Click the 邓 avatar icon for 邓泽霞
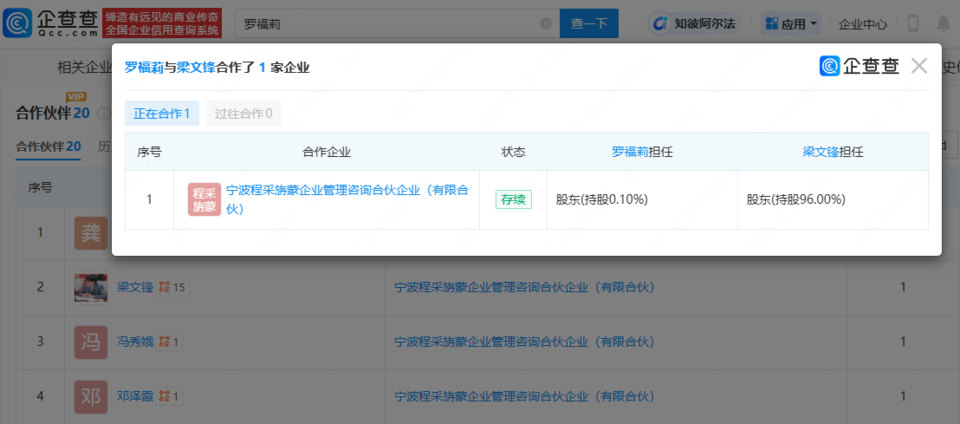The image size is (960, 424). (91, 397)
